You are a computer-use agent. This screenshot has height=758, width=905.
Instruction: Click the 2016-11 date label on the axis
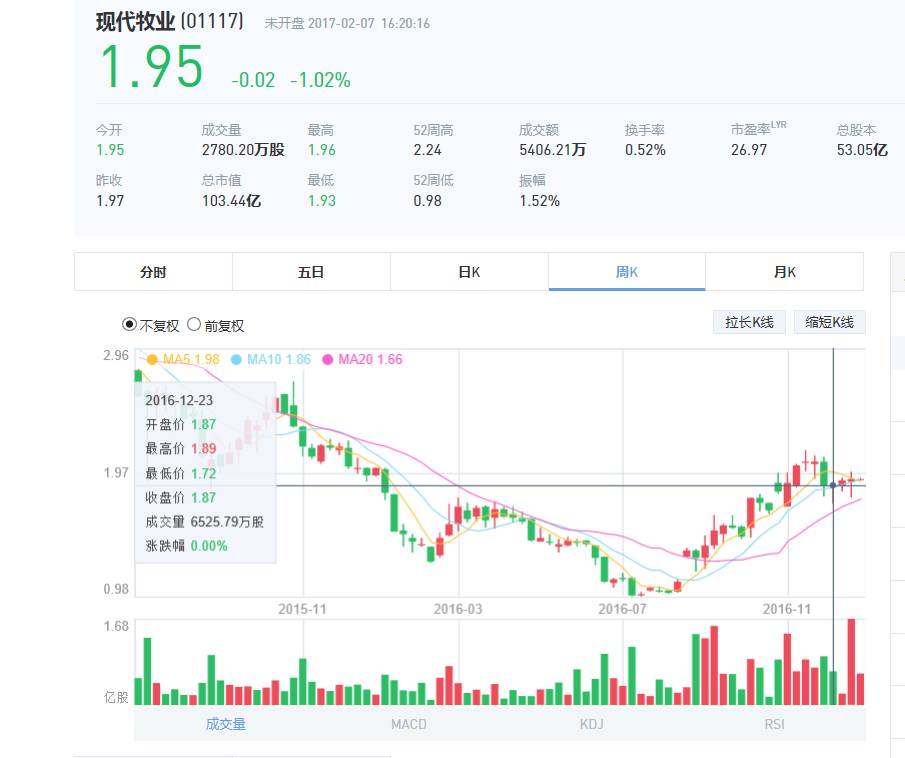pos(787,608)
